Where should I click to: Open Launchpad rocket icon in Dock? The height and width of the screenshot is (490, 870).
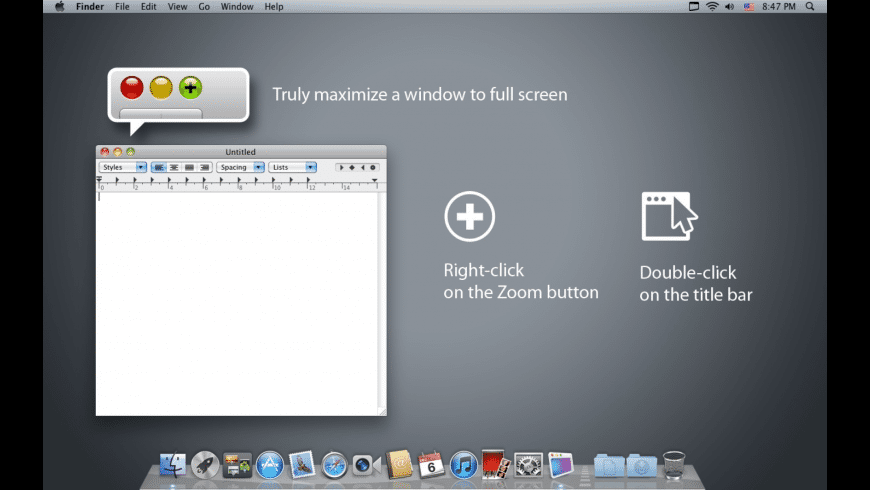click(x=205, y=464)
